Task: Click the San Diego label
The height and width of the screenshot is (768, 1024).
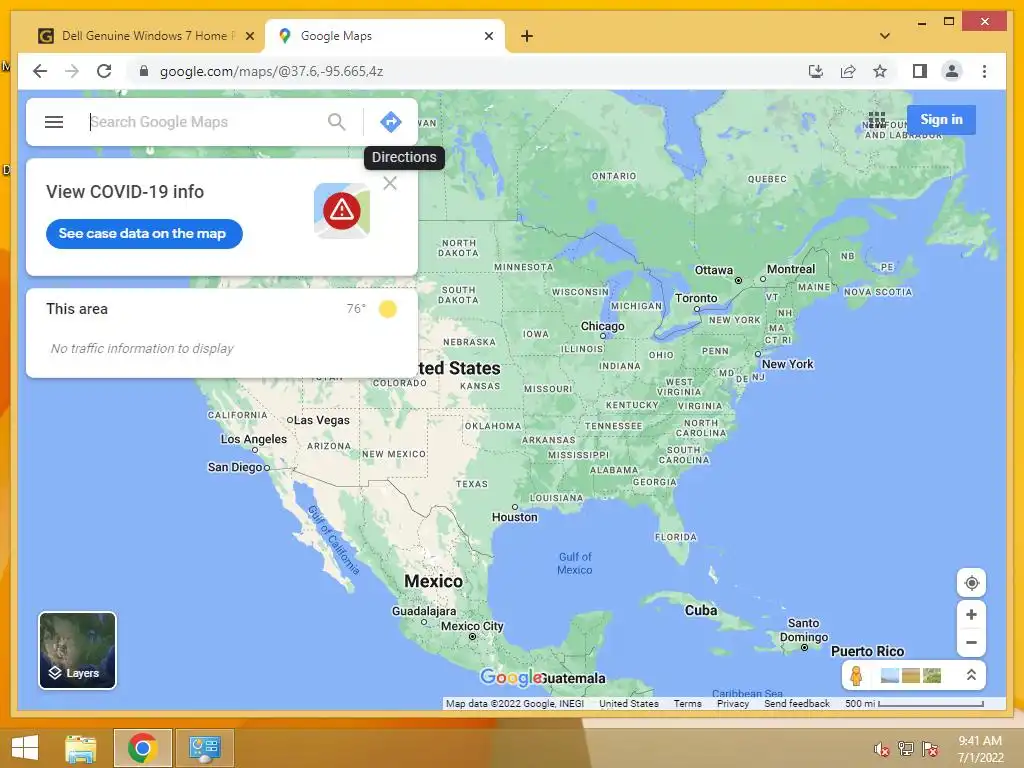Action: [235, 467]
